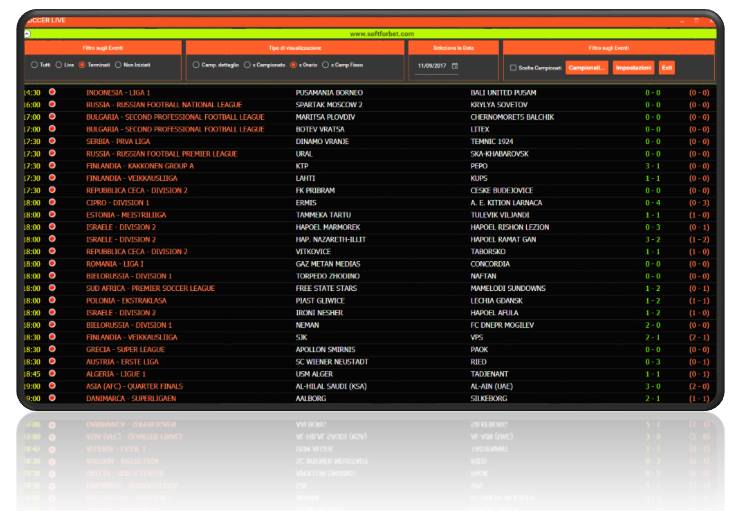Click team name Silkeborg
The image size is (737, 511).
coord(489,398)
